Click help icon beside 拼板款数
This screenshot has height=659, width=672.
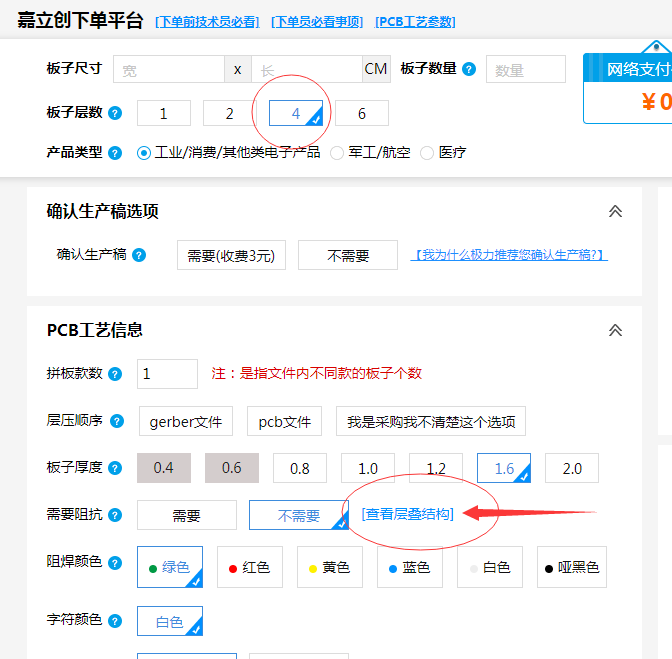pyautogui.click(x=115, y=374)
